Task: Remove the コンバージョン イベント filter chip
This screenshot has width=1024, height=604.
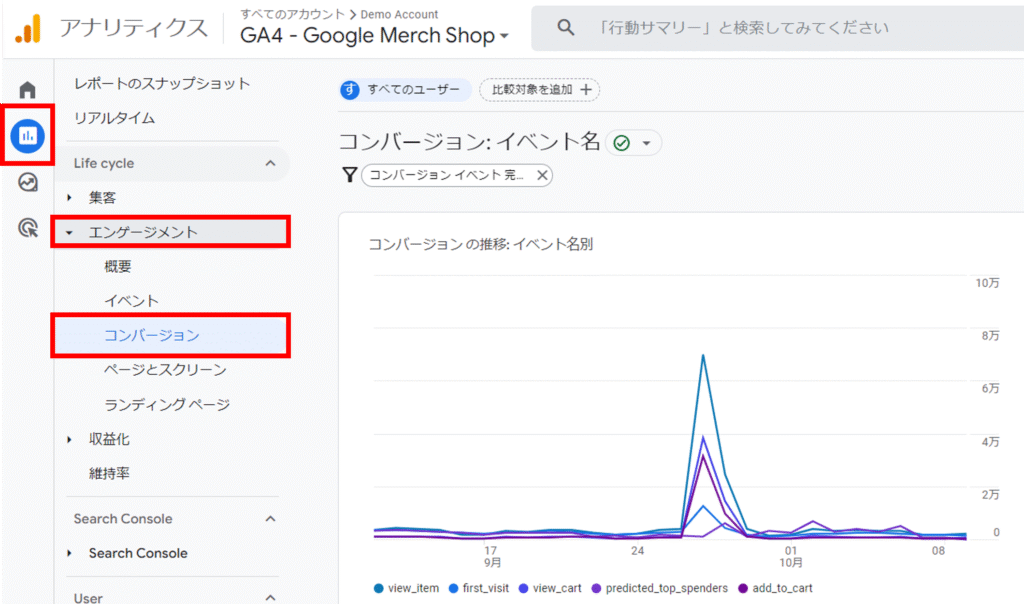Action: tap(541, 175)
